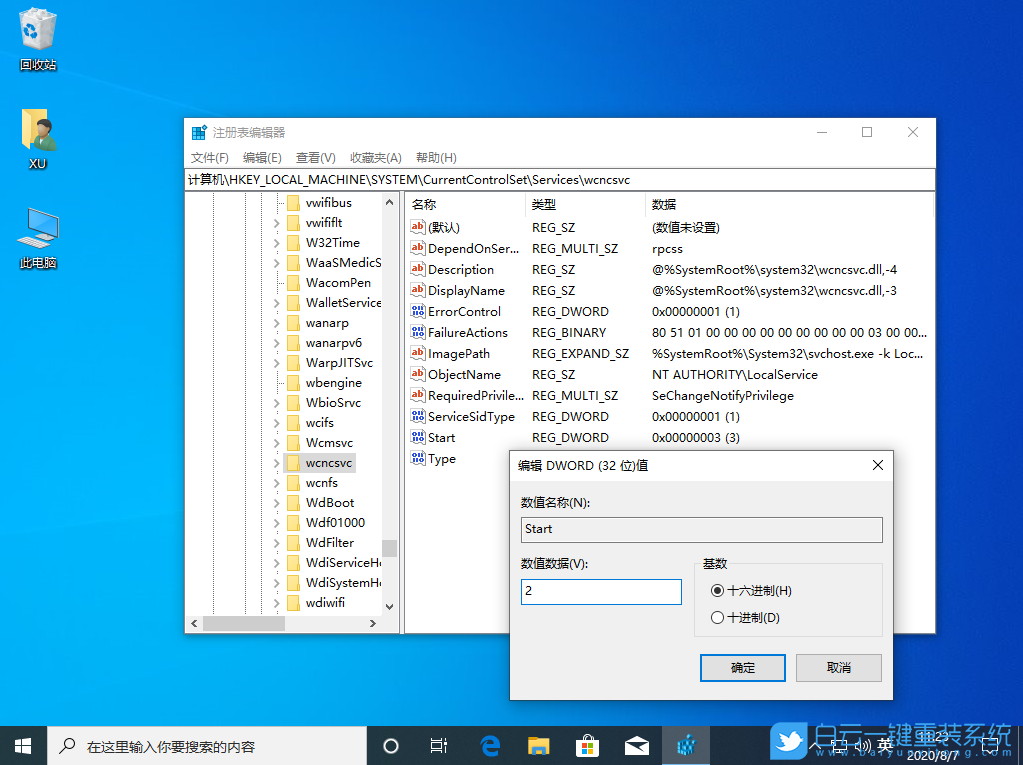
Task: Click the 数值数据 input field
Action: [600, 591]
